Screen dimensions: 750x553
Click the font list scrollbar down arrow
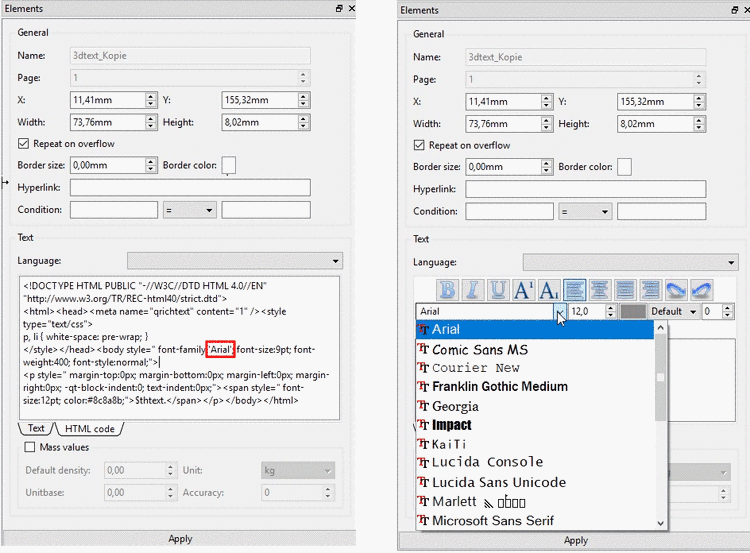coord(661,523)
